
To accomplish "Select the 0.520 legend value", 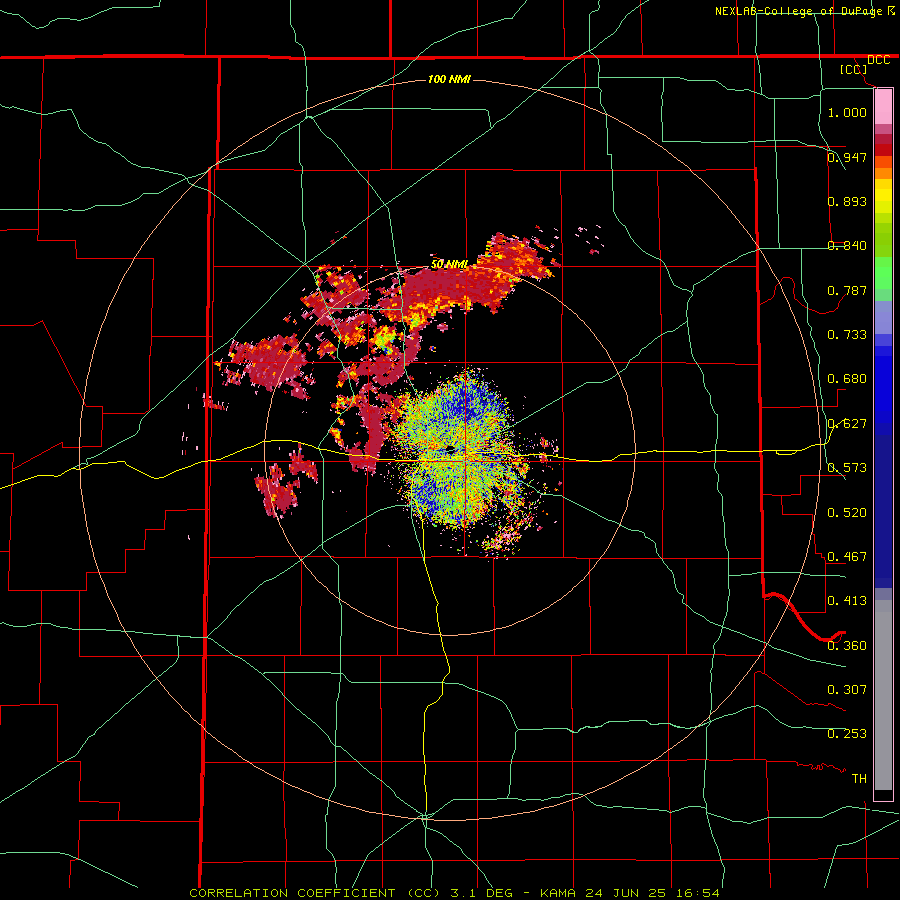I will (x=847, y=512).
